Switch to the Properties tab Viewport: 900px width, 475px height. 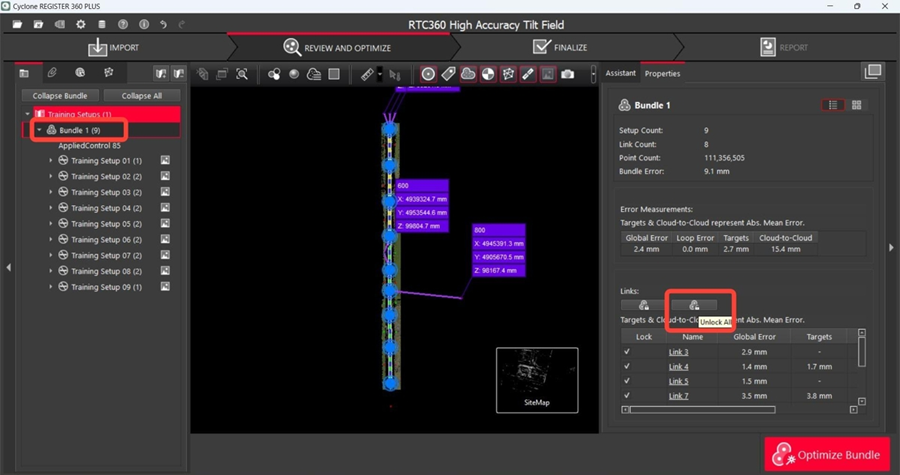tap(661, 73)
